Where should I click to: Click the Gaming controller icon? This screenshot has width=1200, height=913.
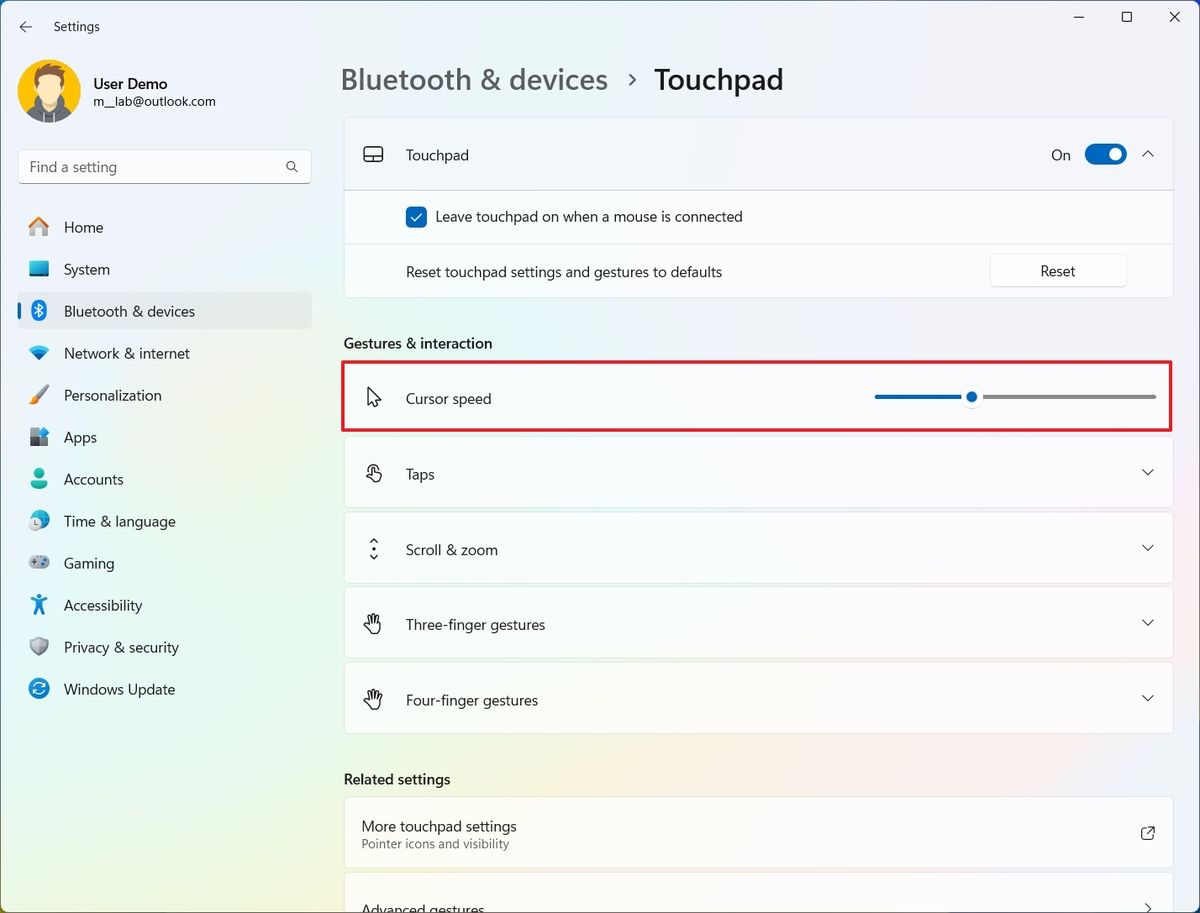38,563
